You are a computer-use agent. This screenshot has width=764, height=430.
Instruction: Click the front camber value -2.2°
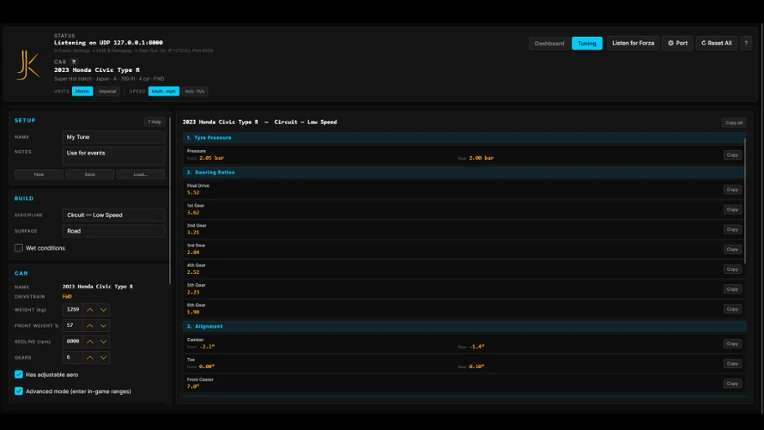[x=207, y=347]
